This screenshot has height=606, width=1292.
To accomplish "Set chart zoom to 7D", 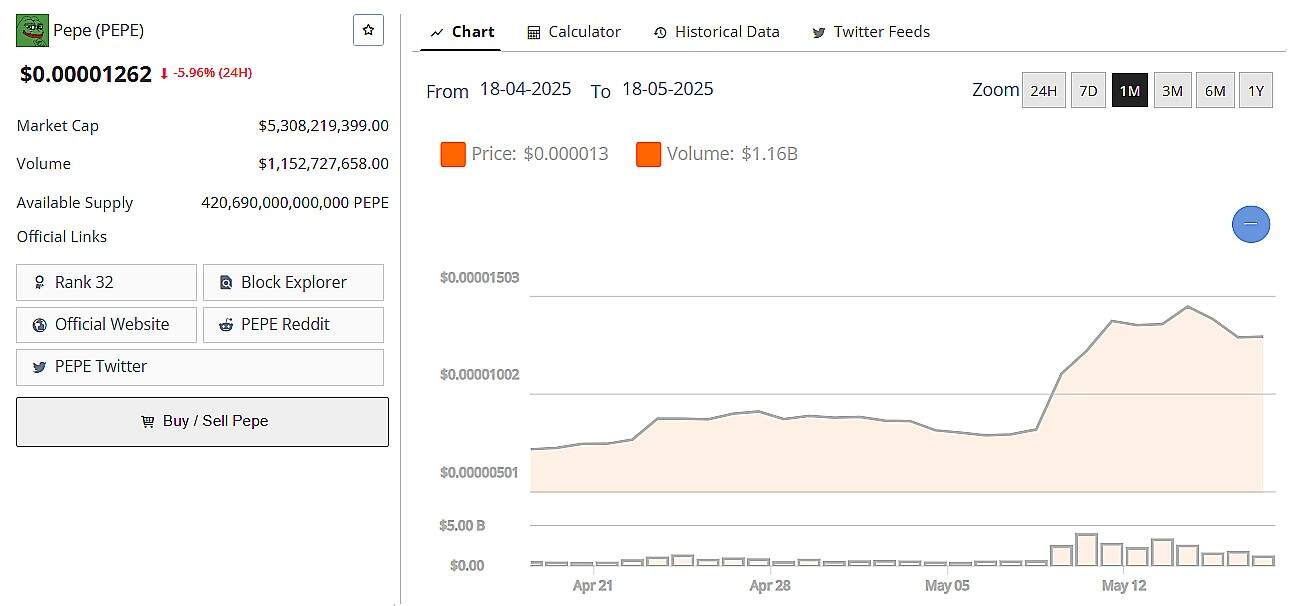I will (1088, 91).
